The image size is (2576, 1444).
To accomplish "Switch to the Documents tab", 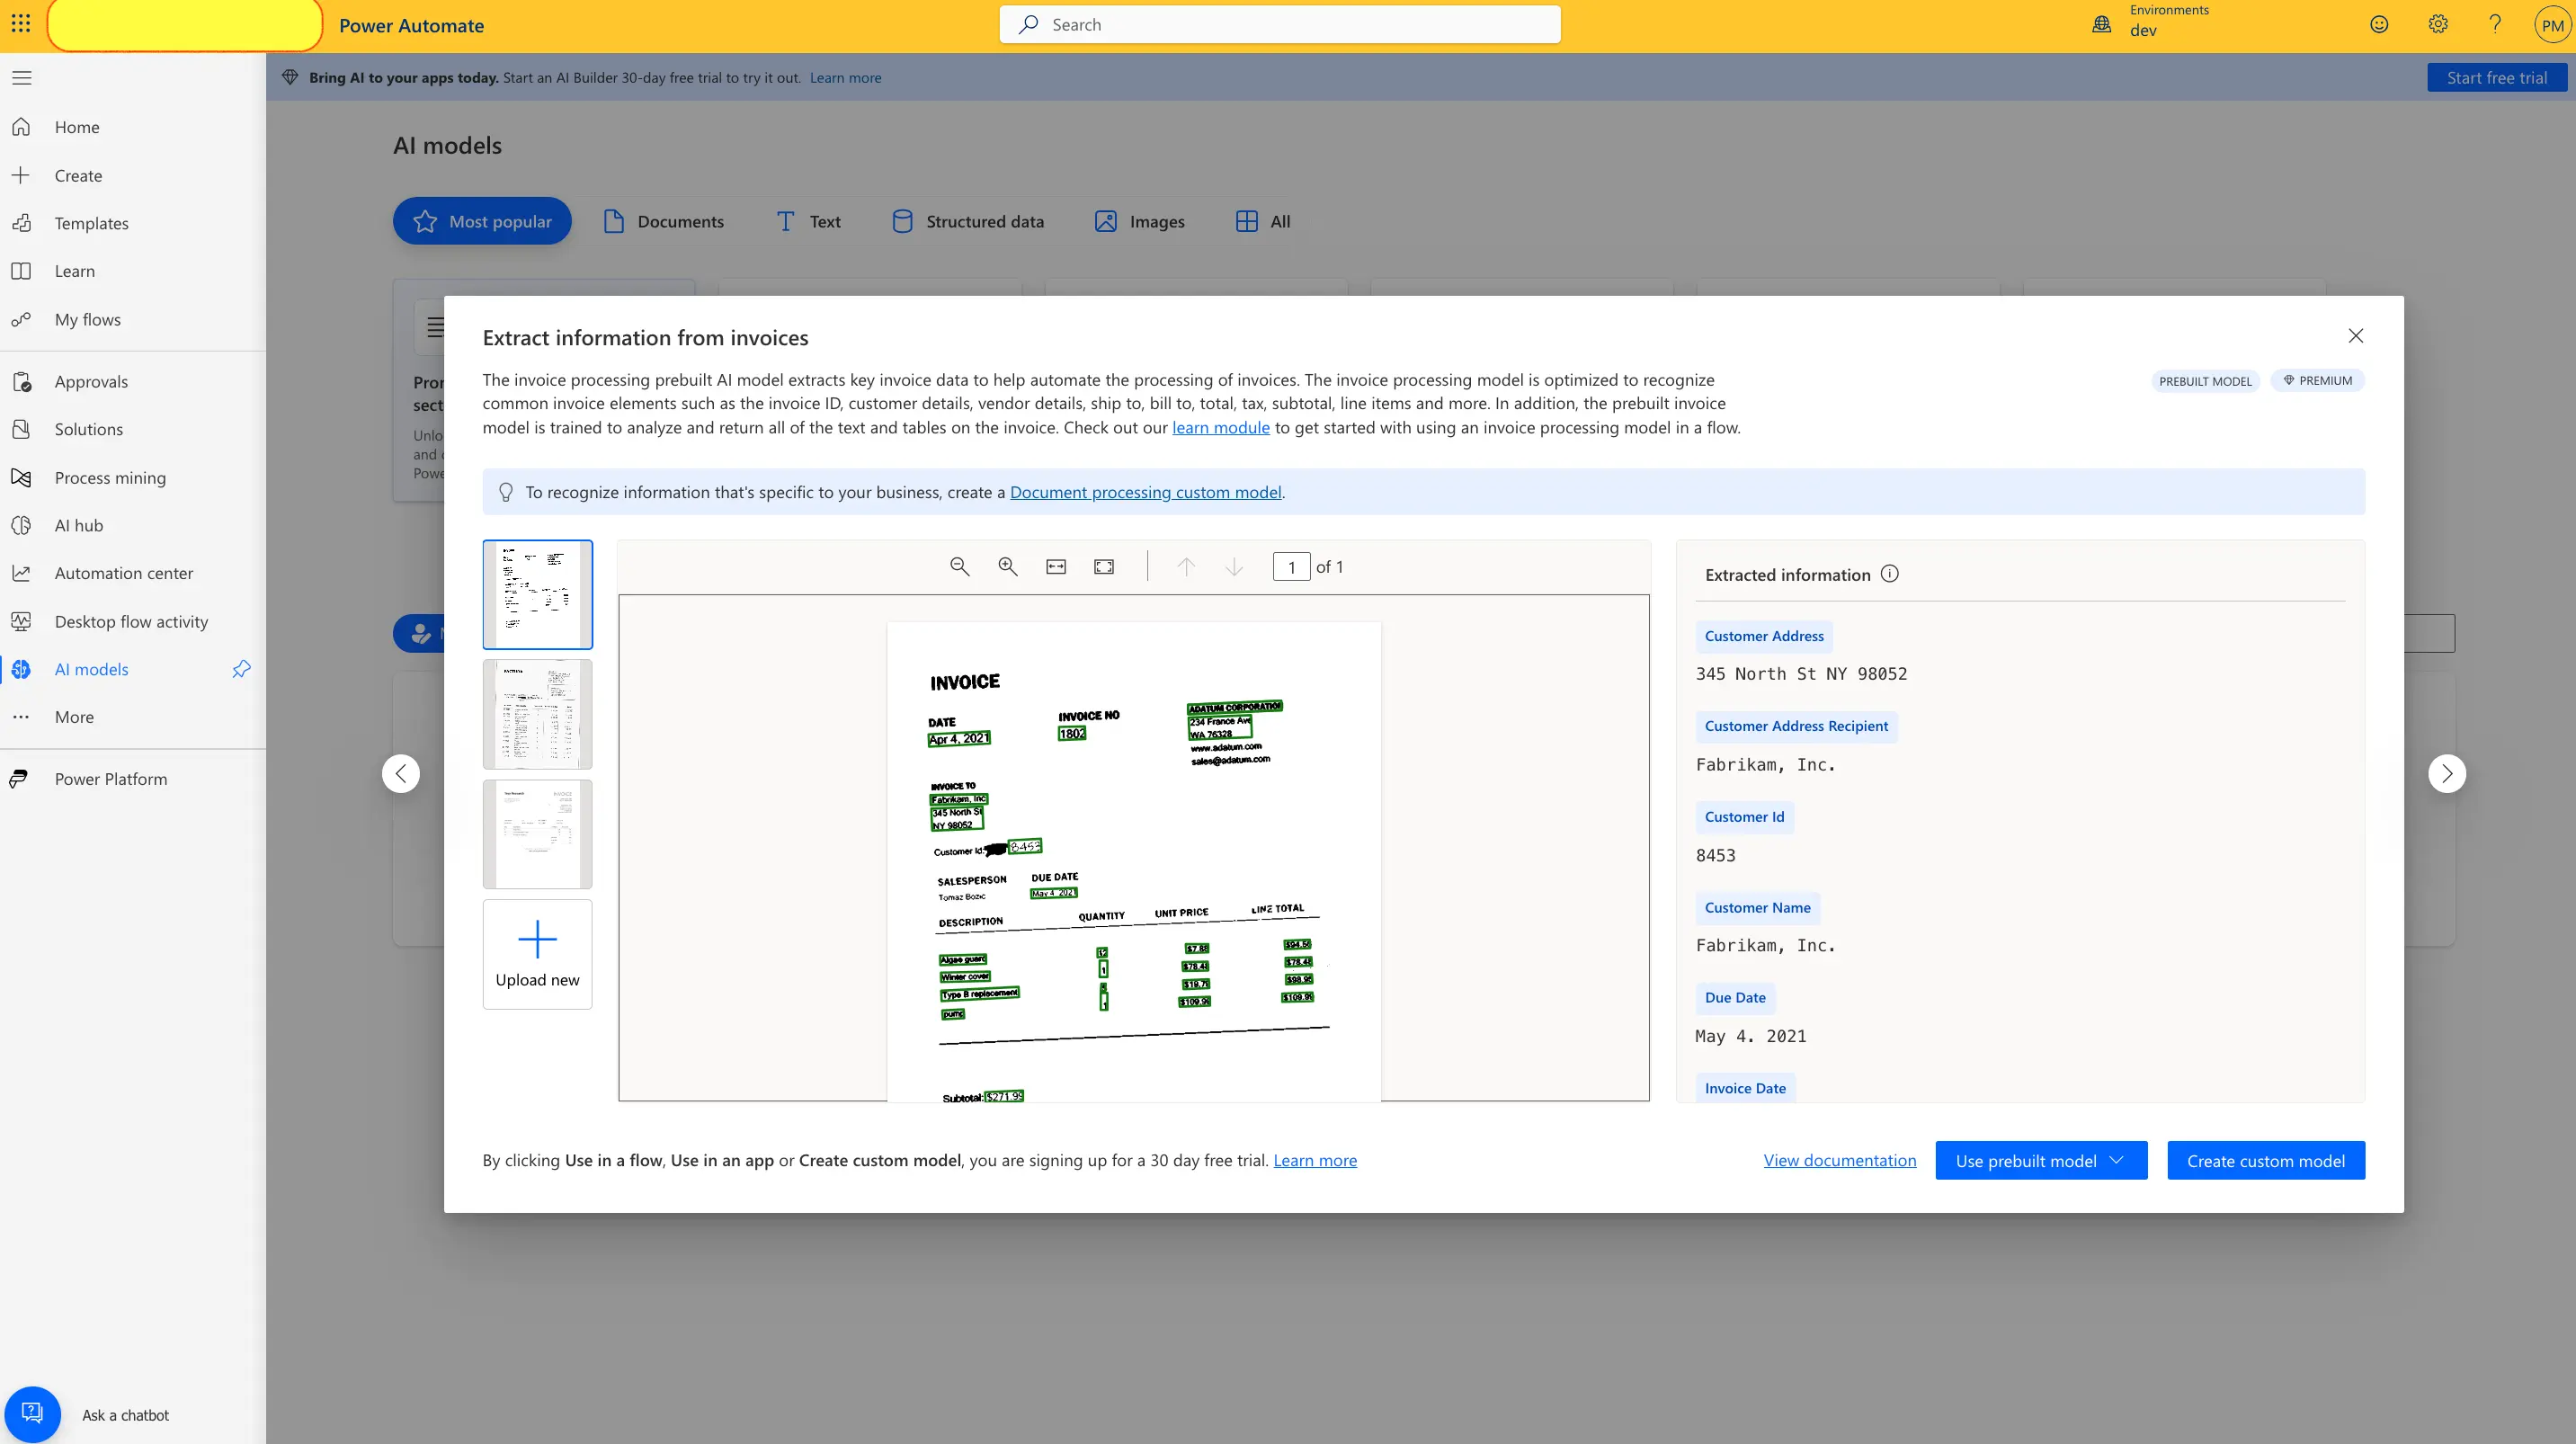I will pyautogui.click(x=663, y=221).
